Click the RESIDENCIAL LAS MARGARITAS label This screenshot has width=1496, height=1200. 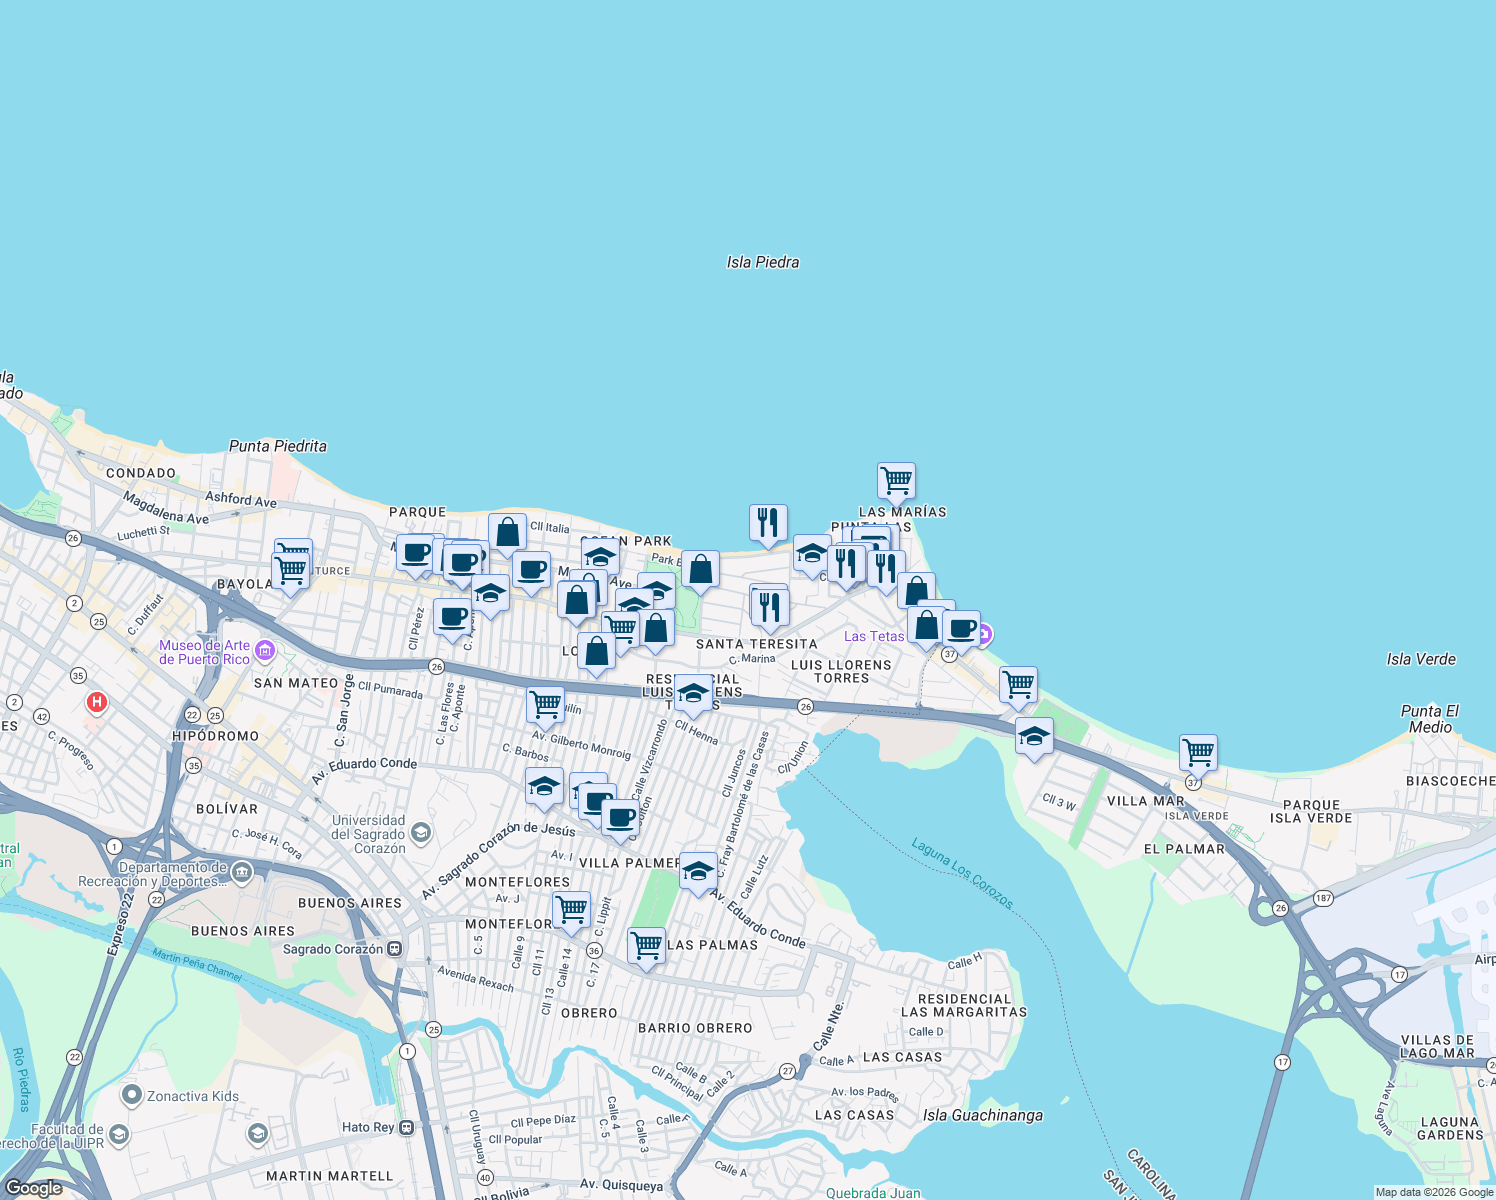coord(964,1005)
